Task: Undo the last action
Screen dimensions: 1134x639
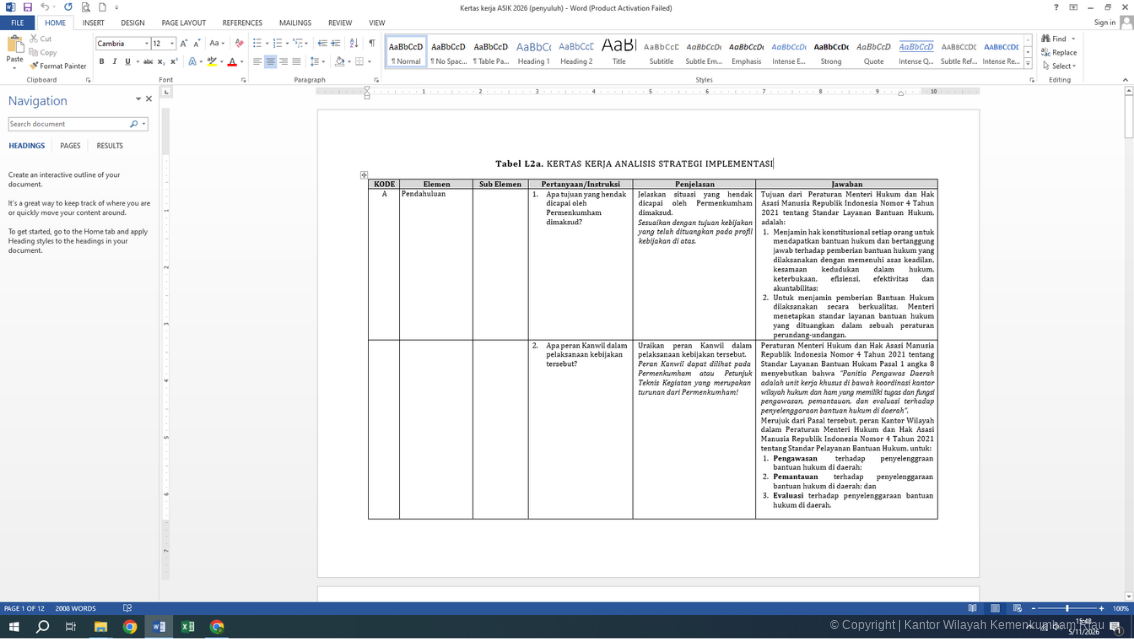Action: pyautogui.click(x=45, y=7)
